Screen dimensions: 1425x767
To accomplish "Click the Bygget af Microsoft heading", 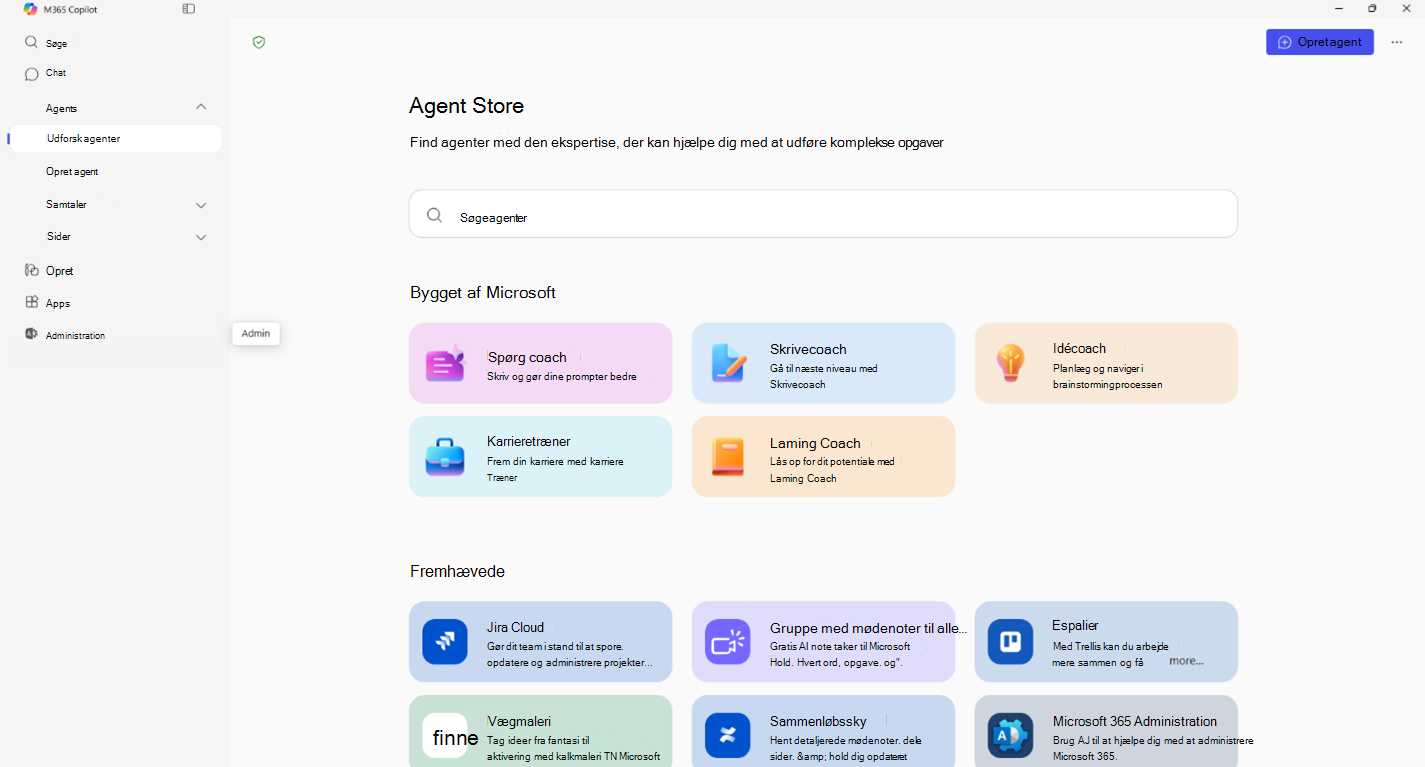I will click(483, 292).
